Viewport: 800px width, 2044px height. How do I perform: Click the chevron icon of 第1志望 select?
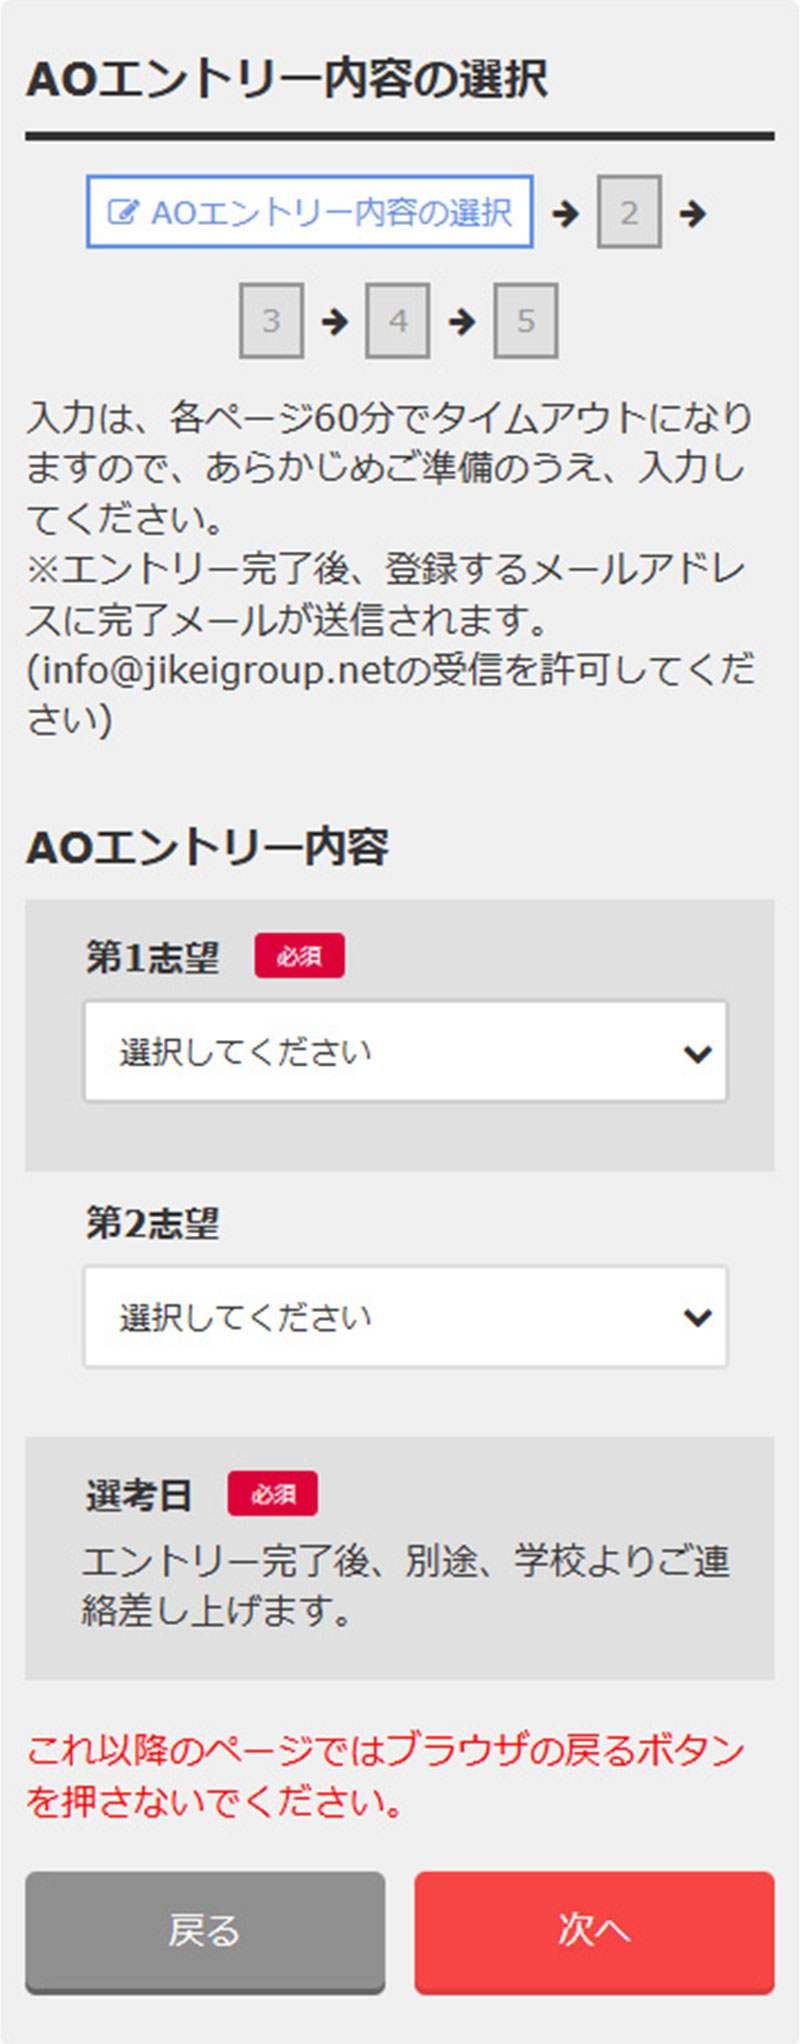point(697,1053)
